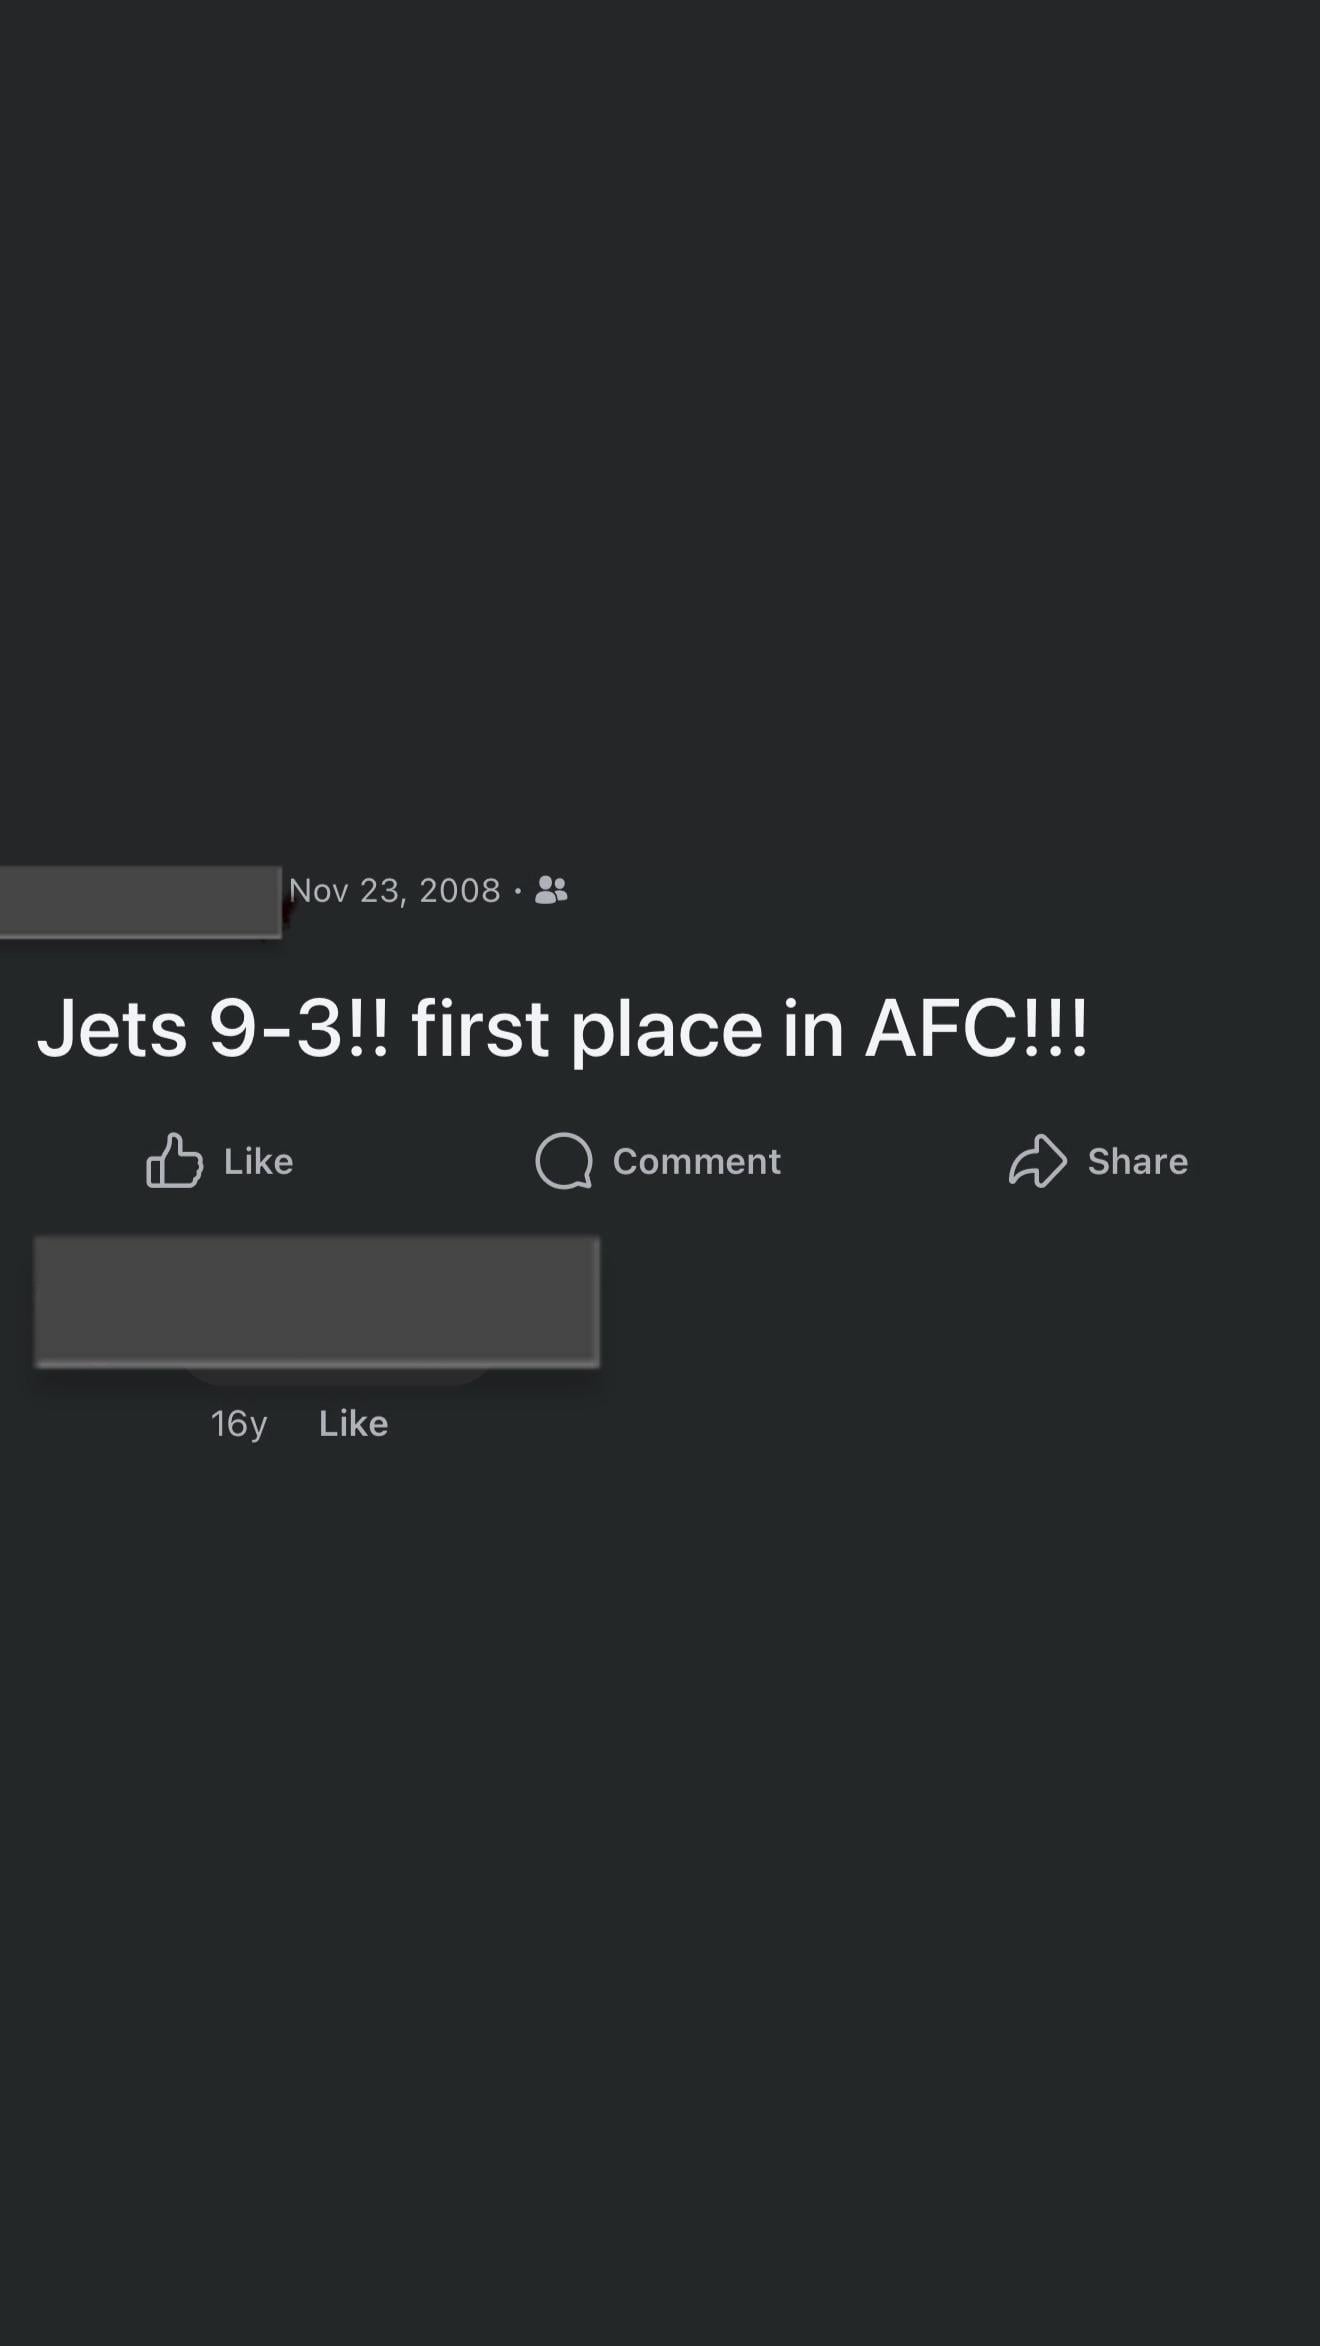Click "first place" in the post text
This screenshot has height=2346, width=1320.
587,1030
